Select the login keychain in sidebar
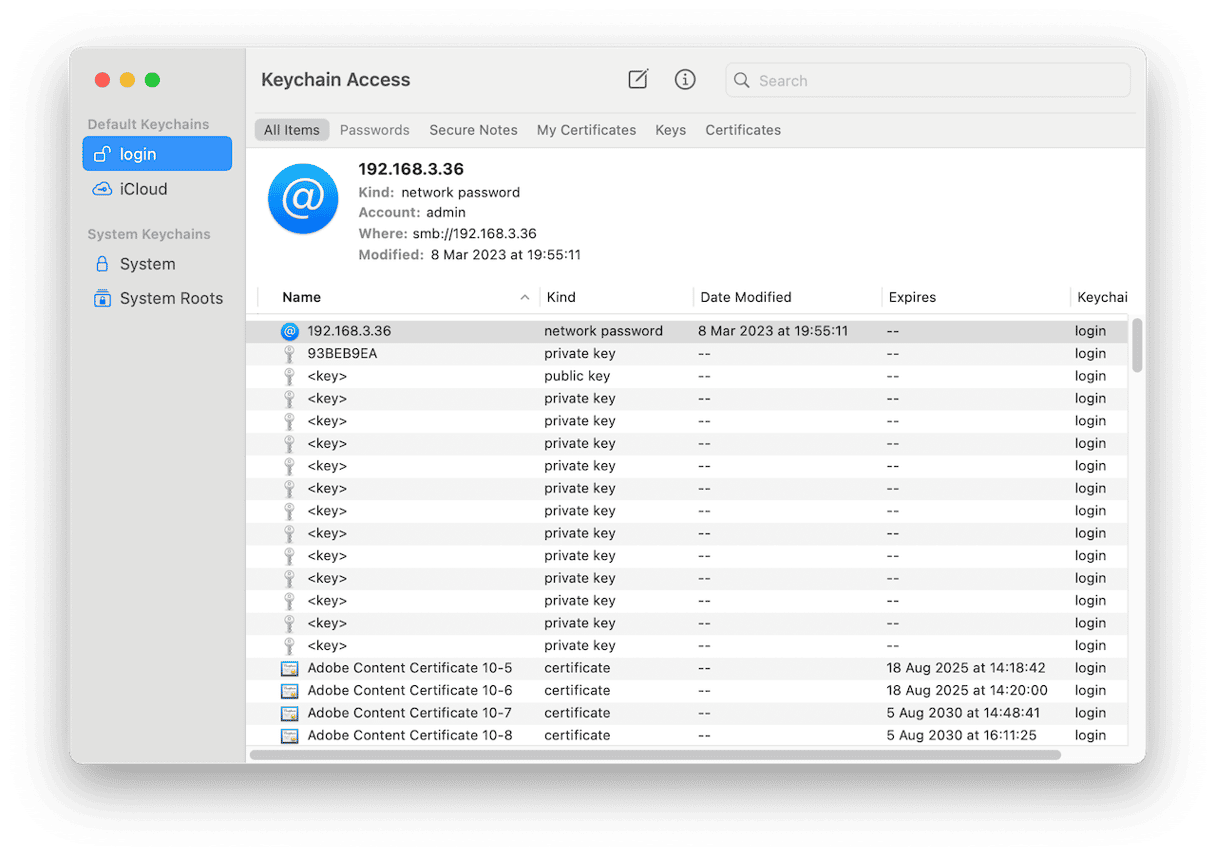1216x856 pixels. click(x=157, y=154)
